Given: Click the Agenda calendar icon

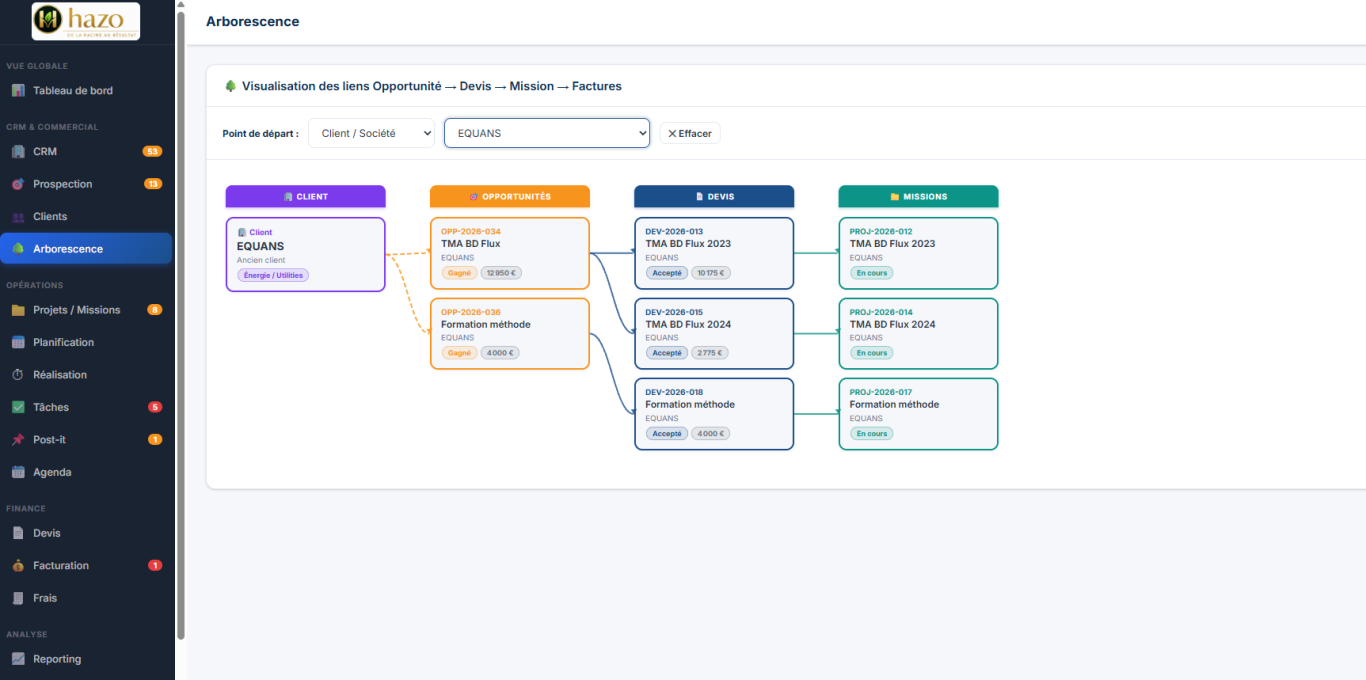Looking at the screenshot, I should tap(18, 472).
